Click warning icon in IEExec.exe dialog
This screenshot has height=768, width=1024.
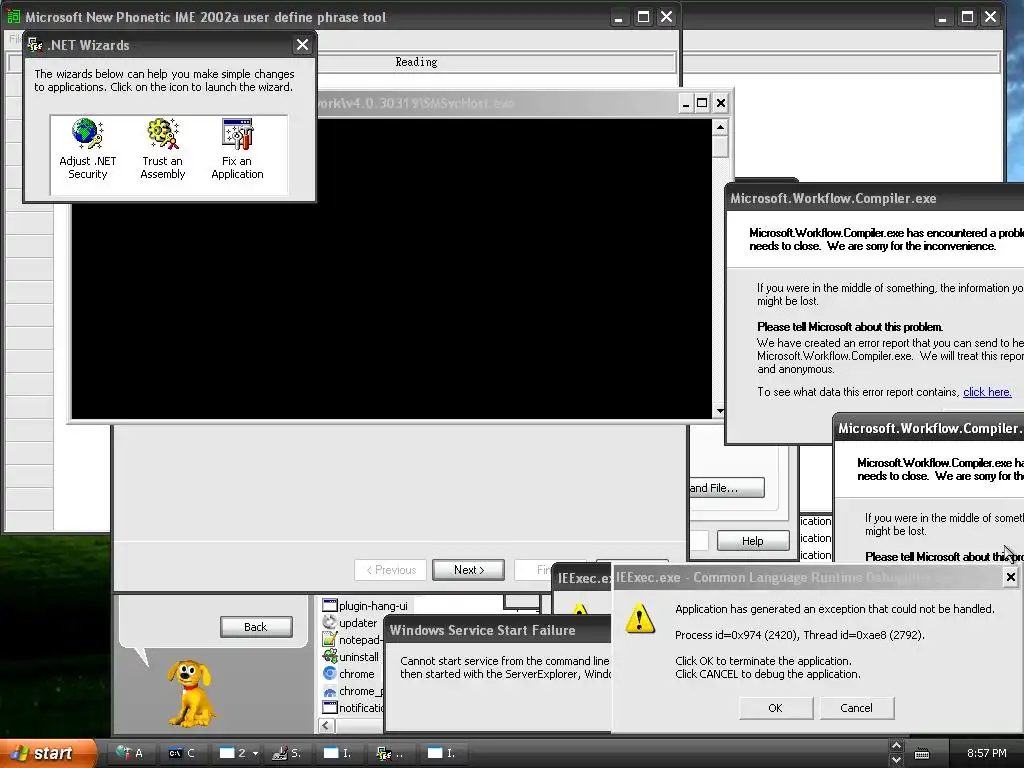(639, 618)
